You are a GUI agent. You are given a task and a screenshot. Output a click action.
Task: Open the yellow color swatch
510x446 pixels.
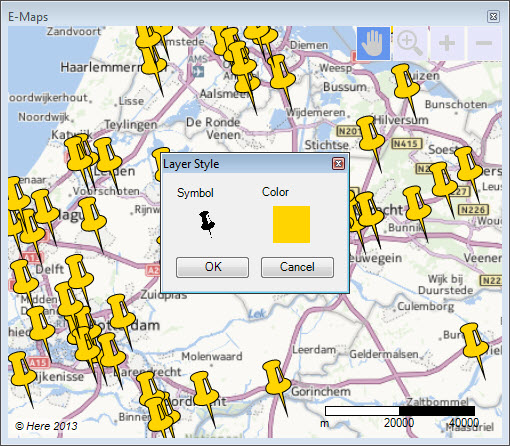click(291, 224)
